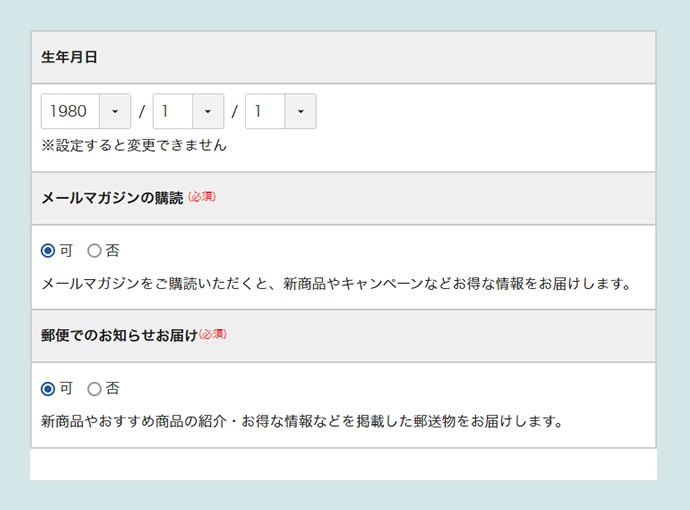
Task: Open the birth day dropdown
Action: [x=266, y=111]
